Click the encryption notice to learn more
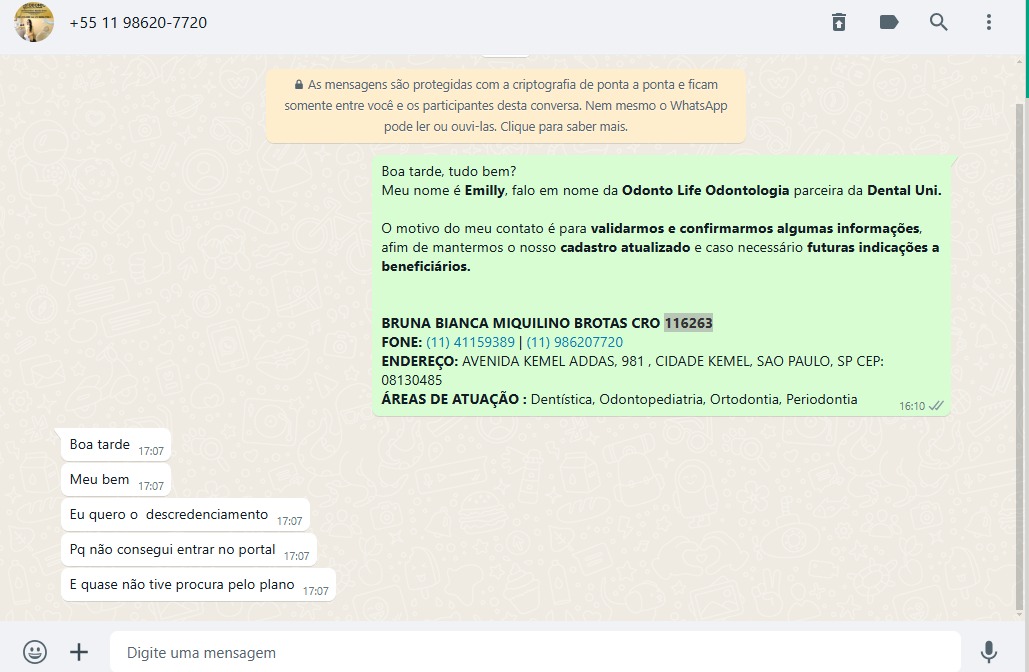This screenshot has width=1029, height=672. click(x=506, y=106)
